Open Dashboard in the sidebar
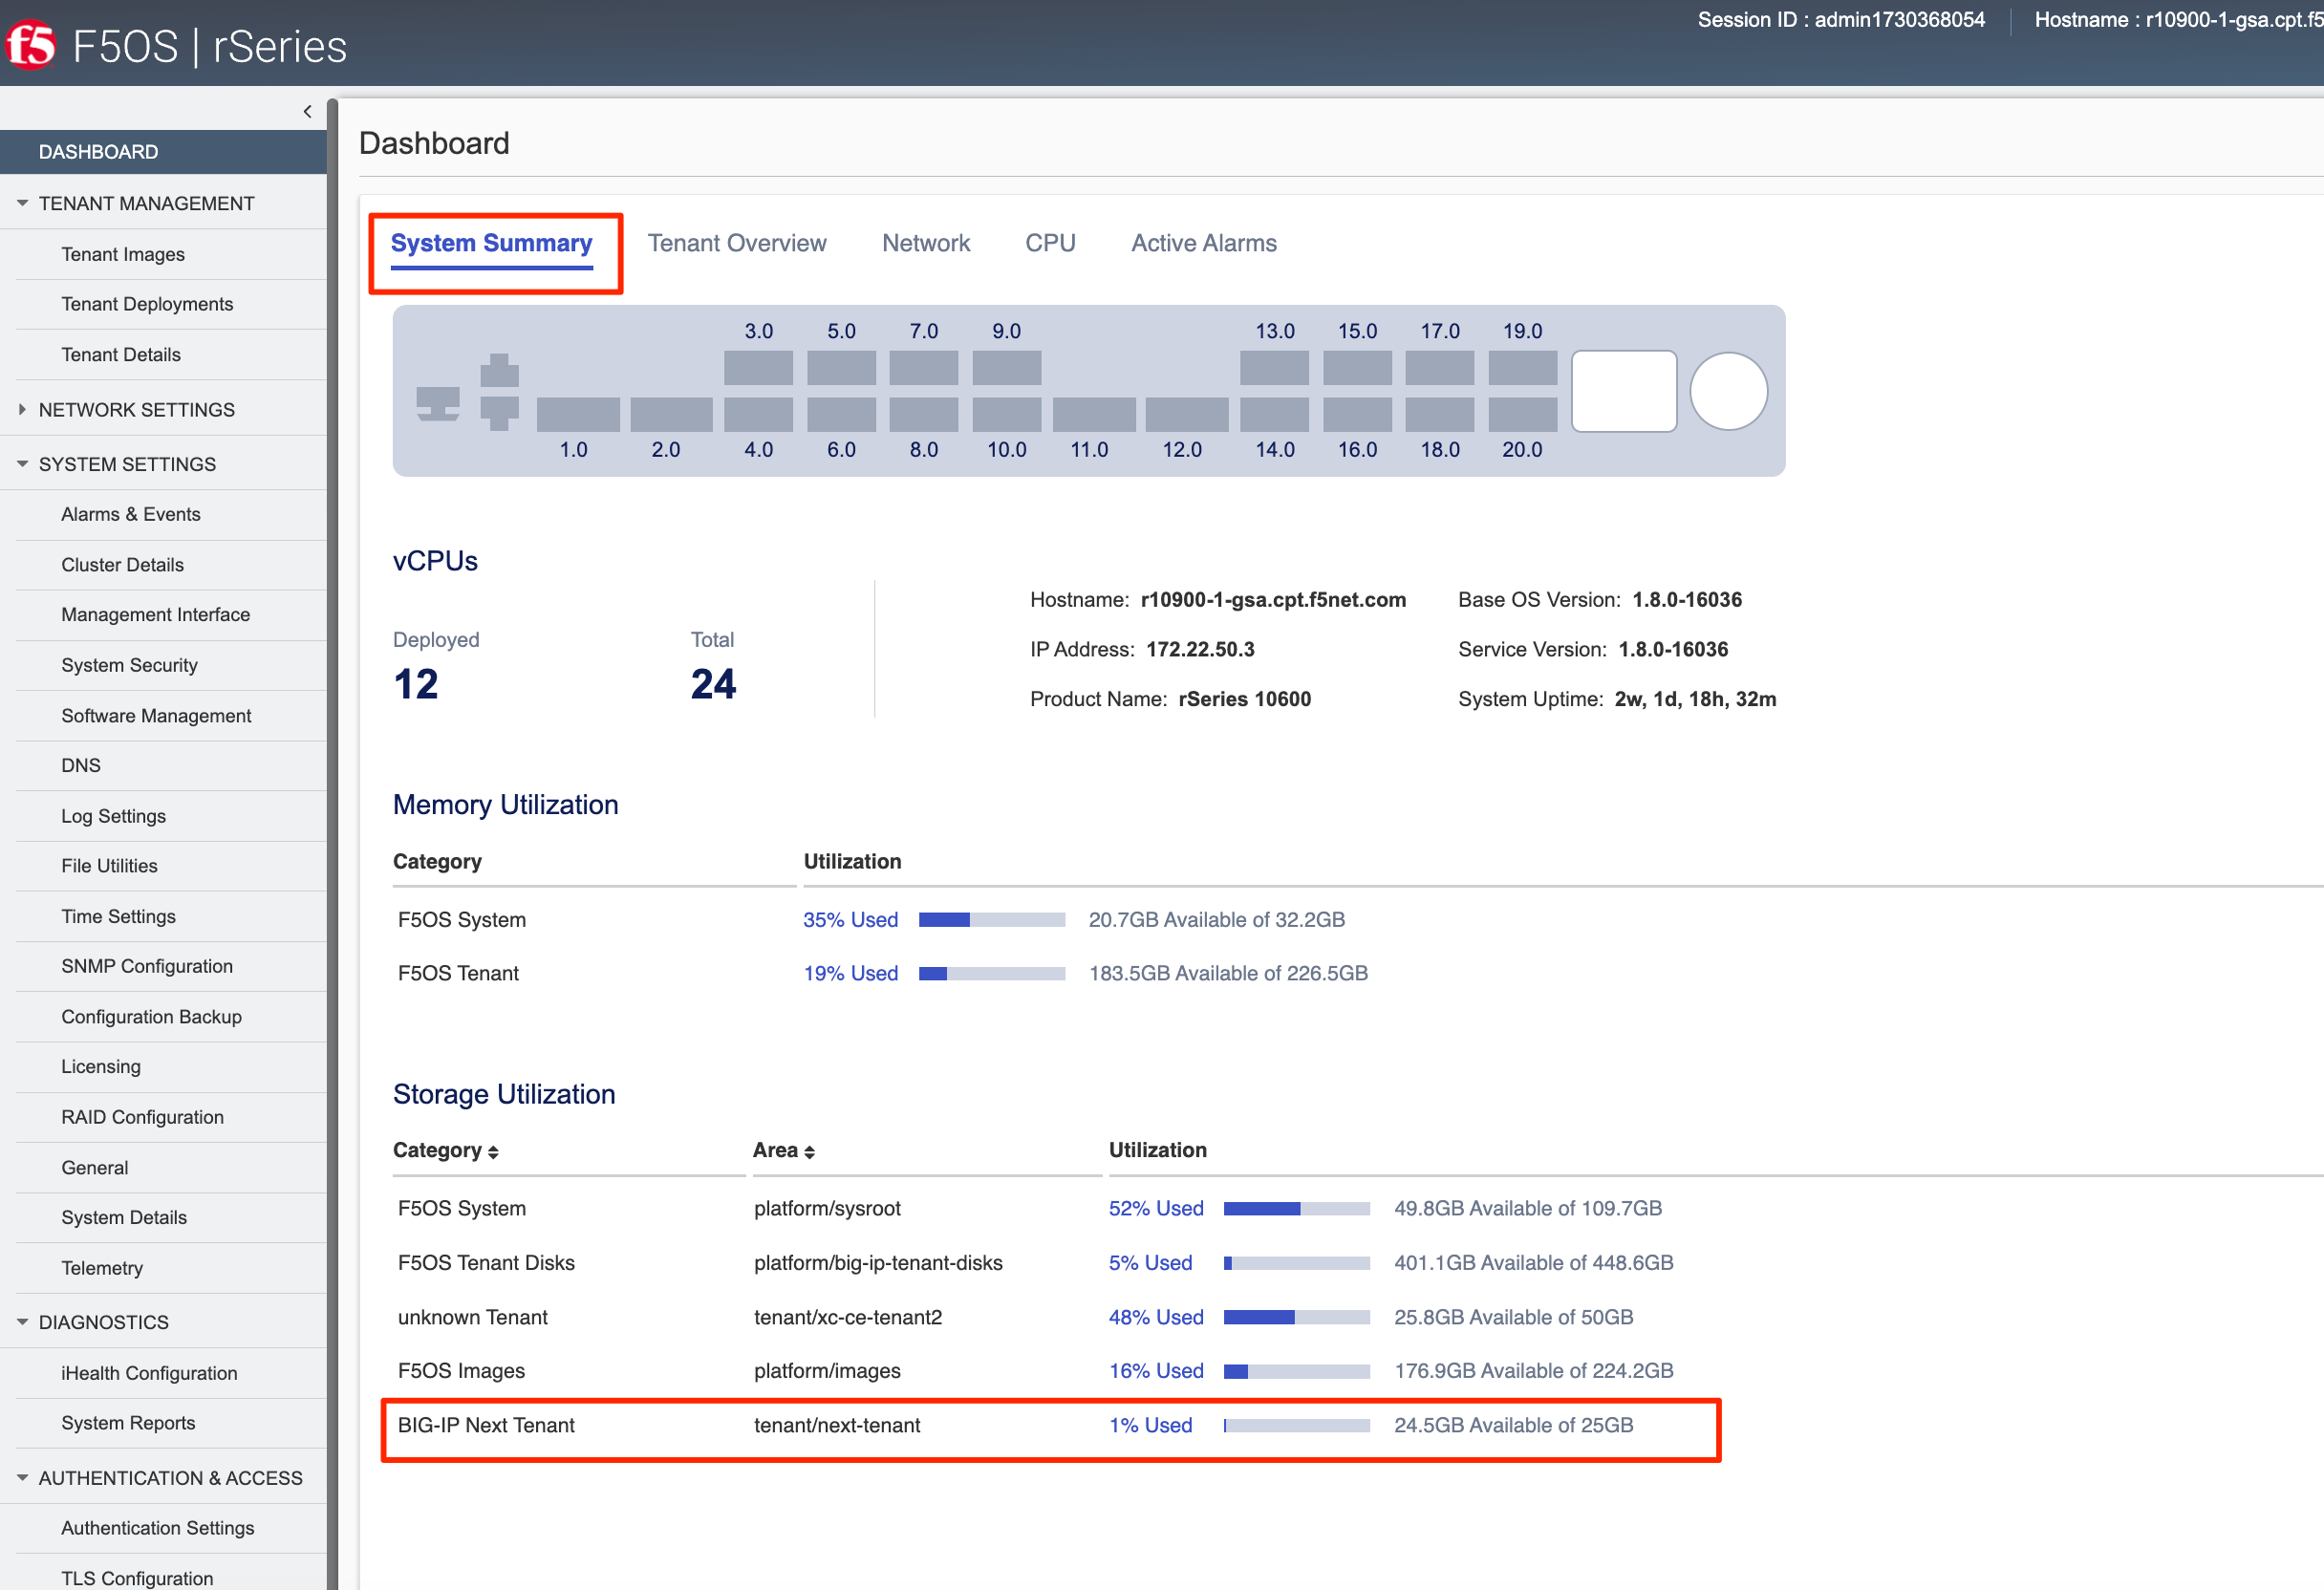 pyautogui.click(x=163, y=152)
